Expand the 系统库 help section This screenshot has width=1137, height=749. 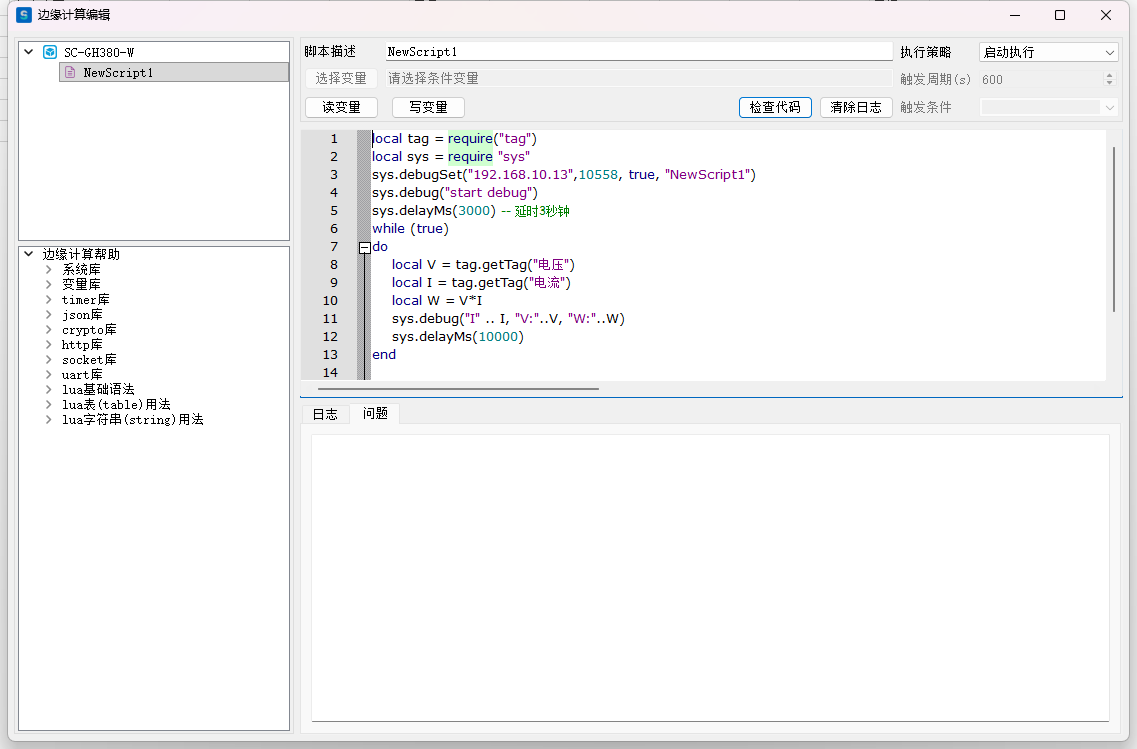tap(48, 270)
